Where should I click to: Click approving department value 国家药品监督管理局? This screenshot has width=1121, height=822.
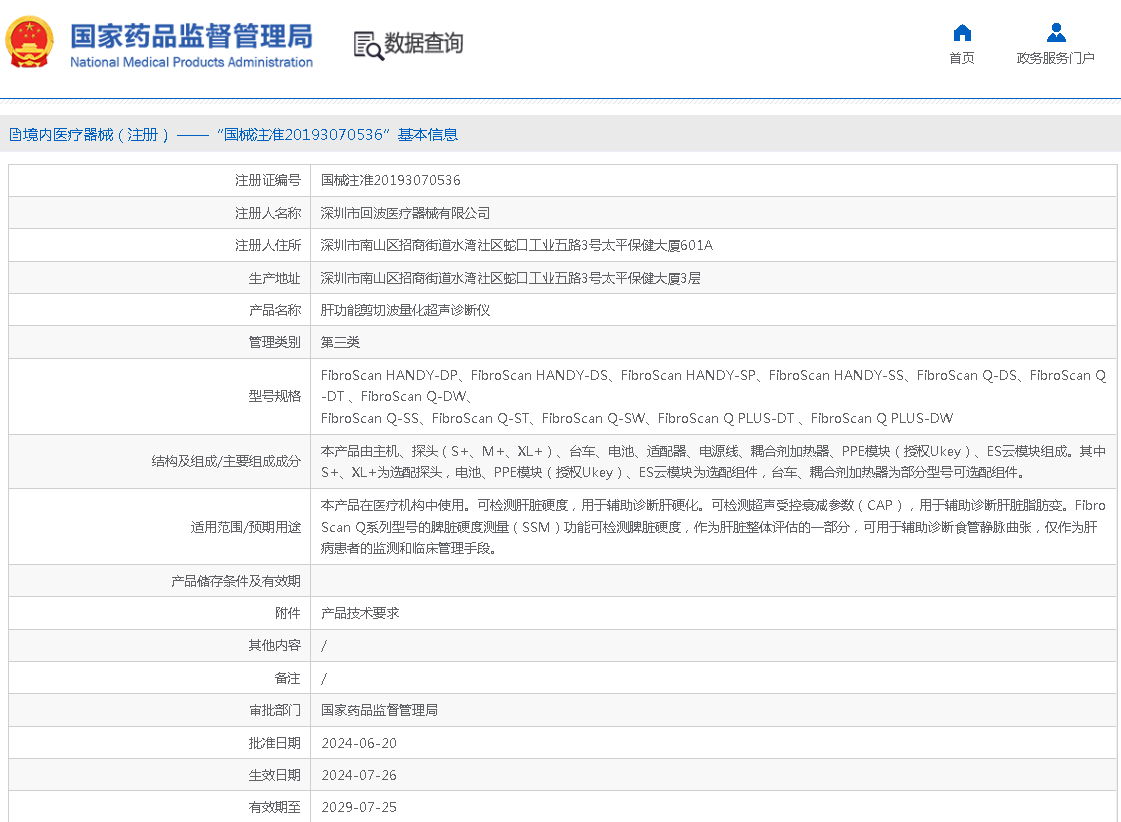[x=379, y=710]
